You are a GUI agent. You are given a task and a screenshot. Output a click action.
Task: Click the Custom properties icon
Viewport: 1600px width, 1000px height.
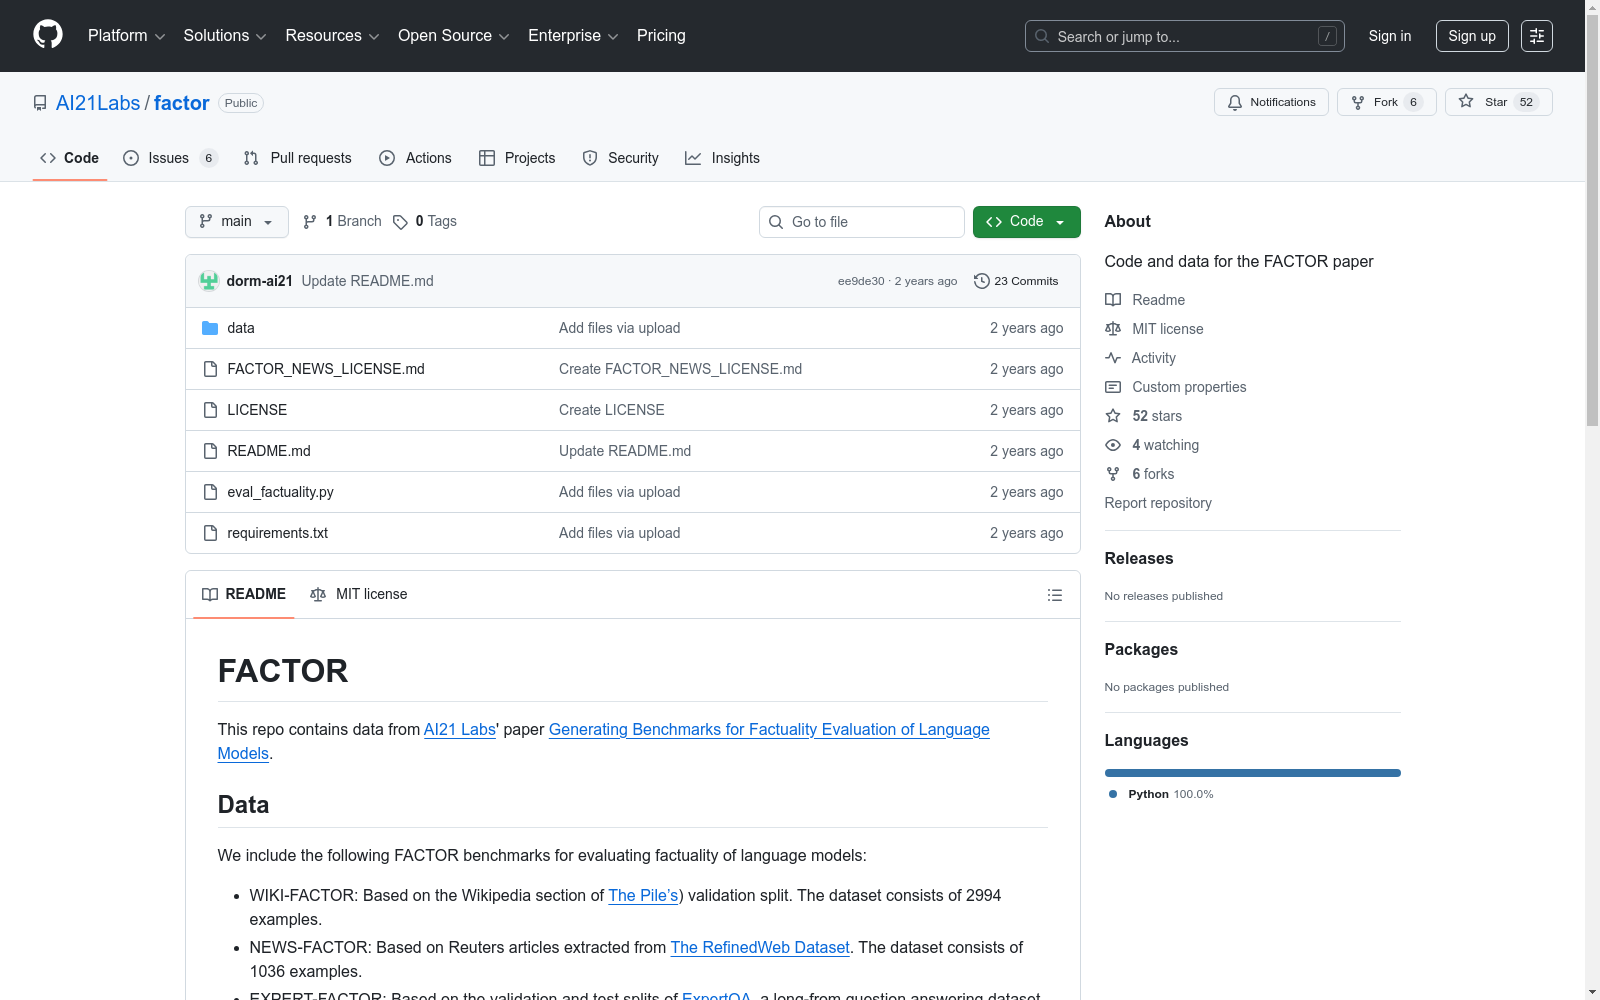pos(1113,387)
